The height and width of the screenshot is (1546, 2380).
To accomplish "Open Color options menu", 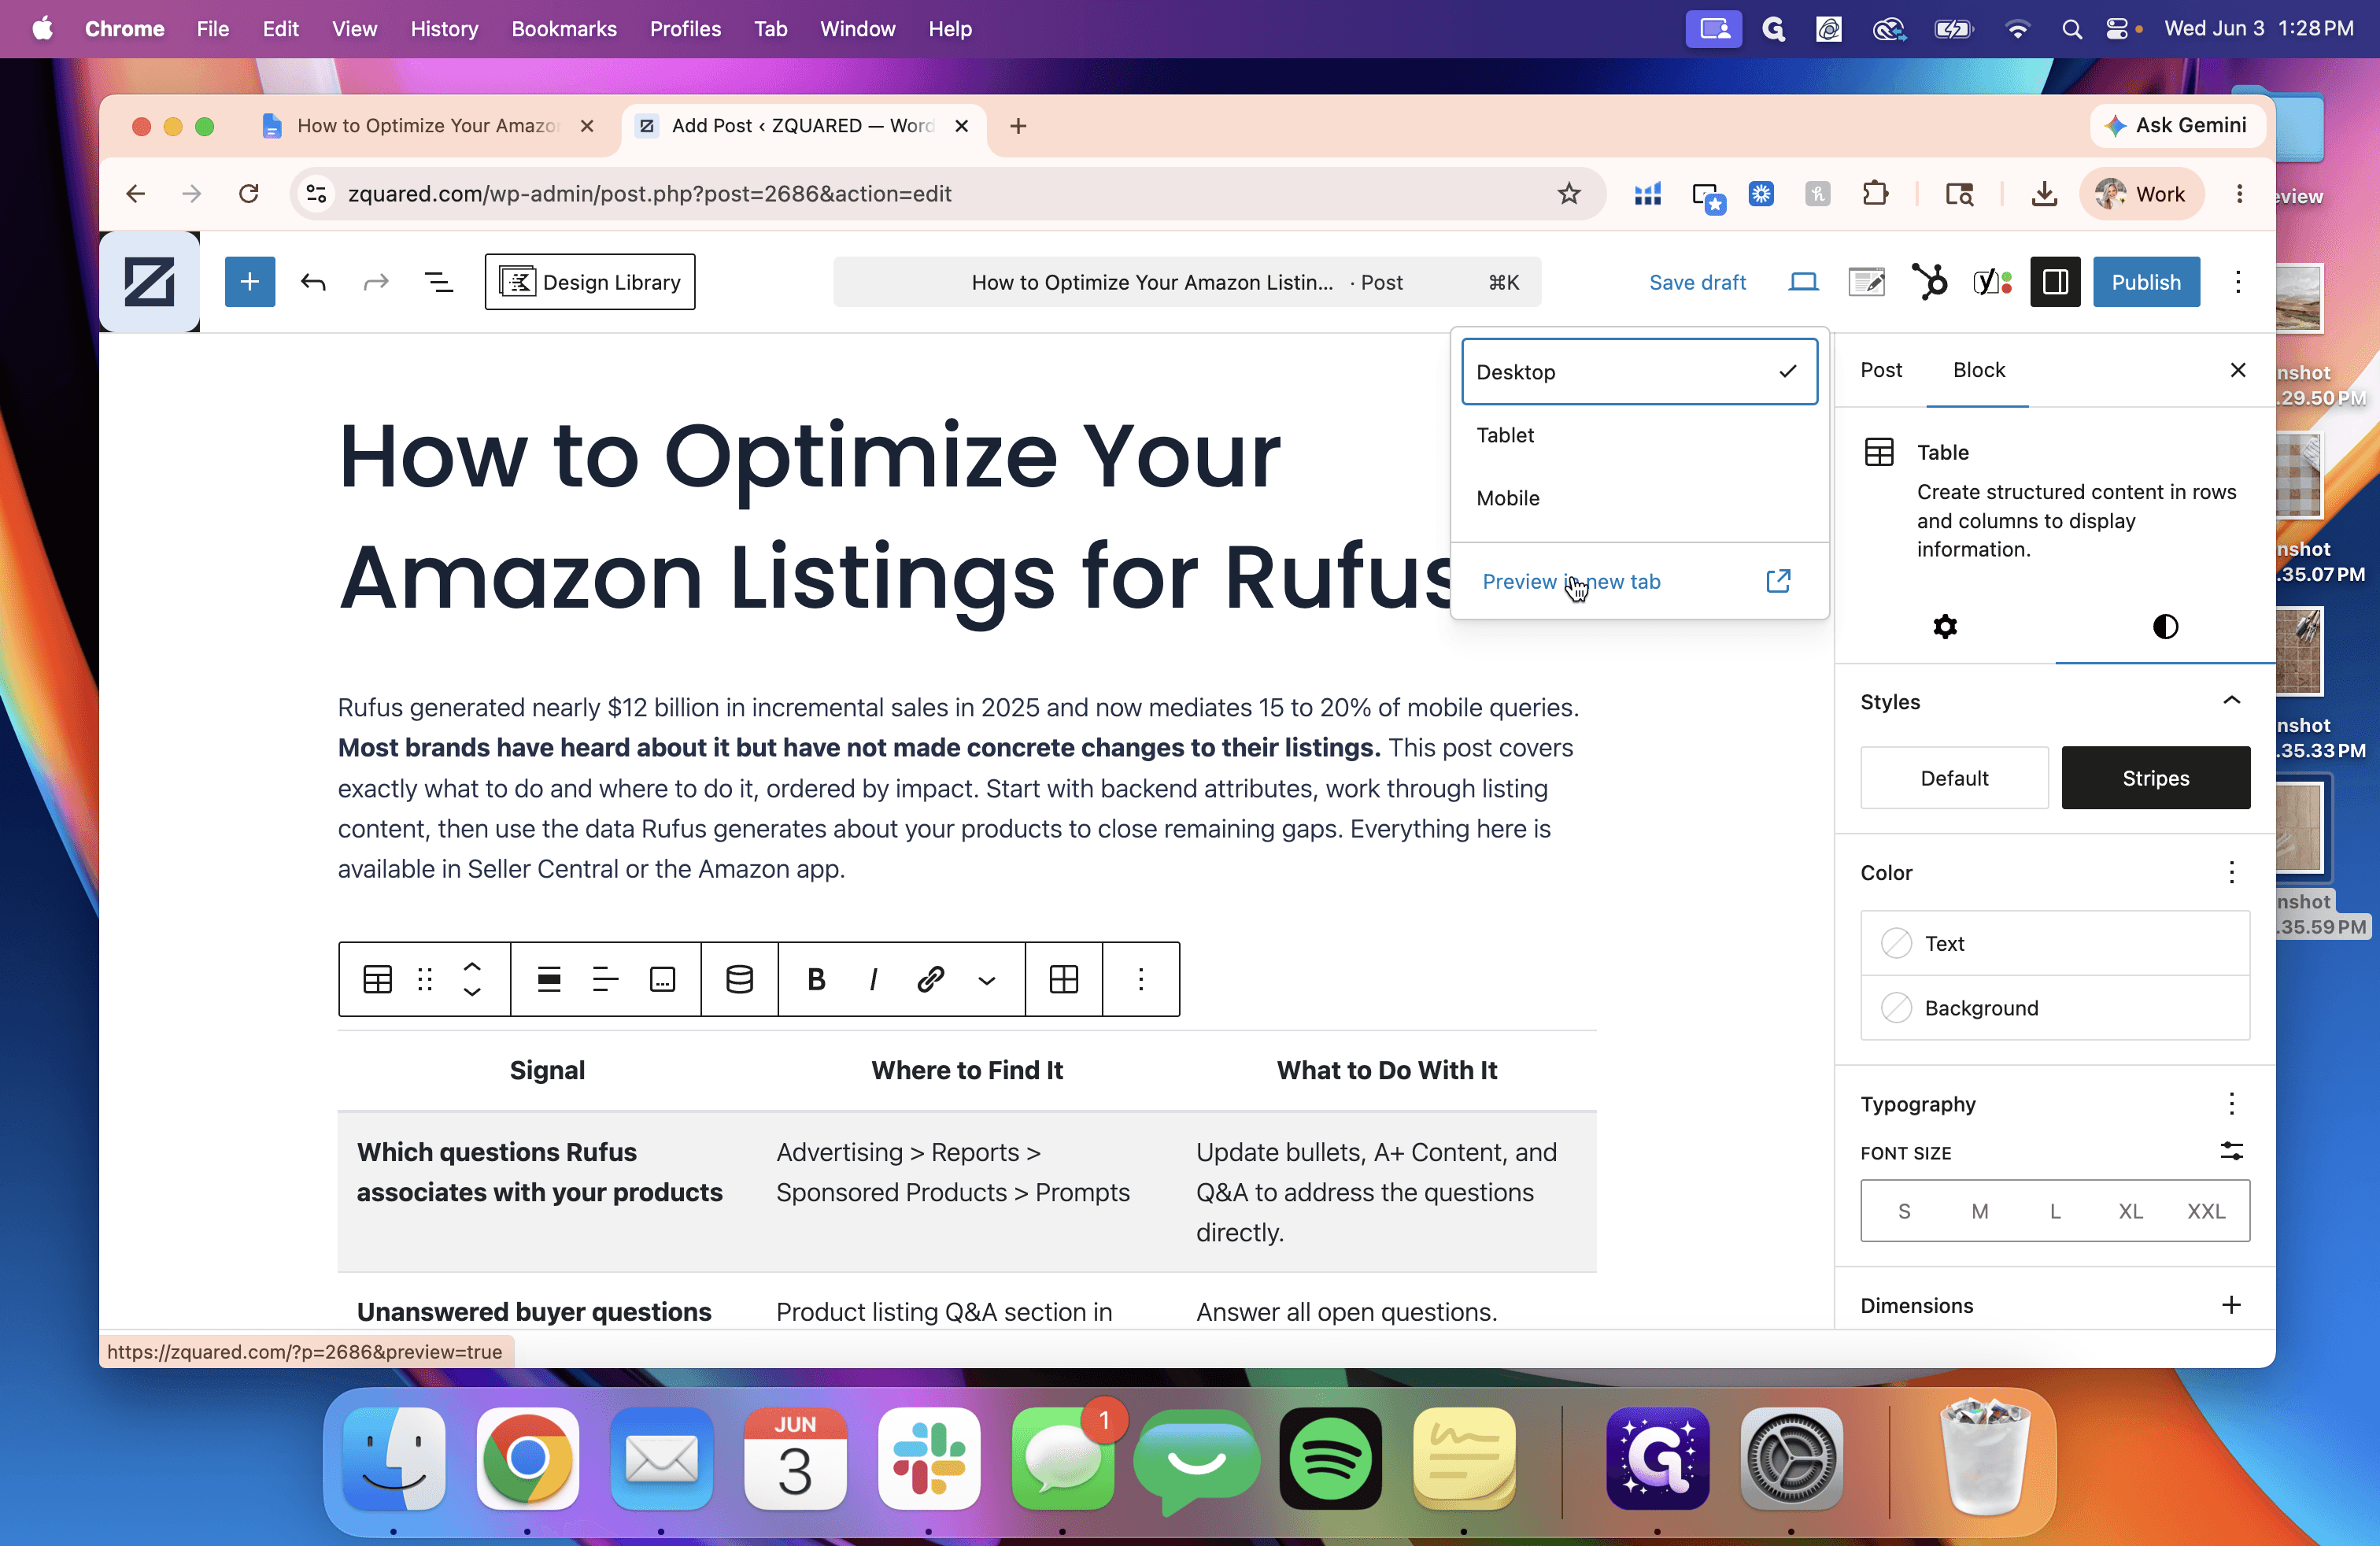I will (2231, 872).
